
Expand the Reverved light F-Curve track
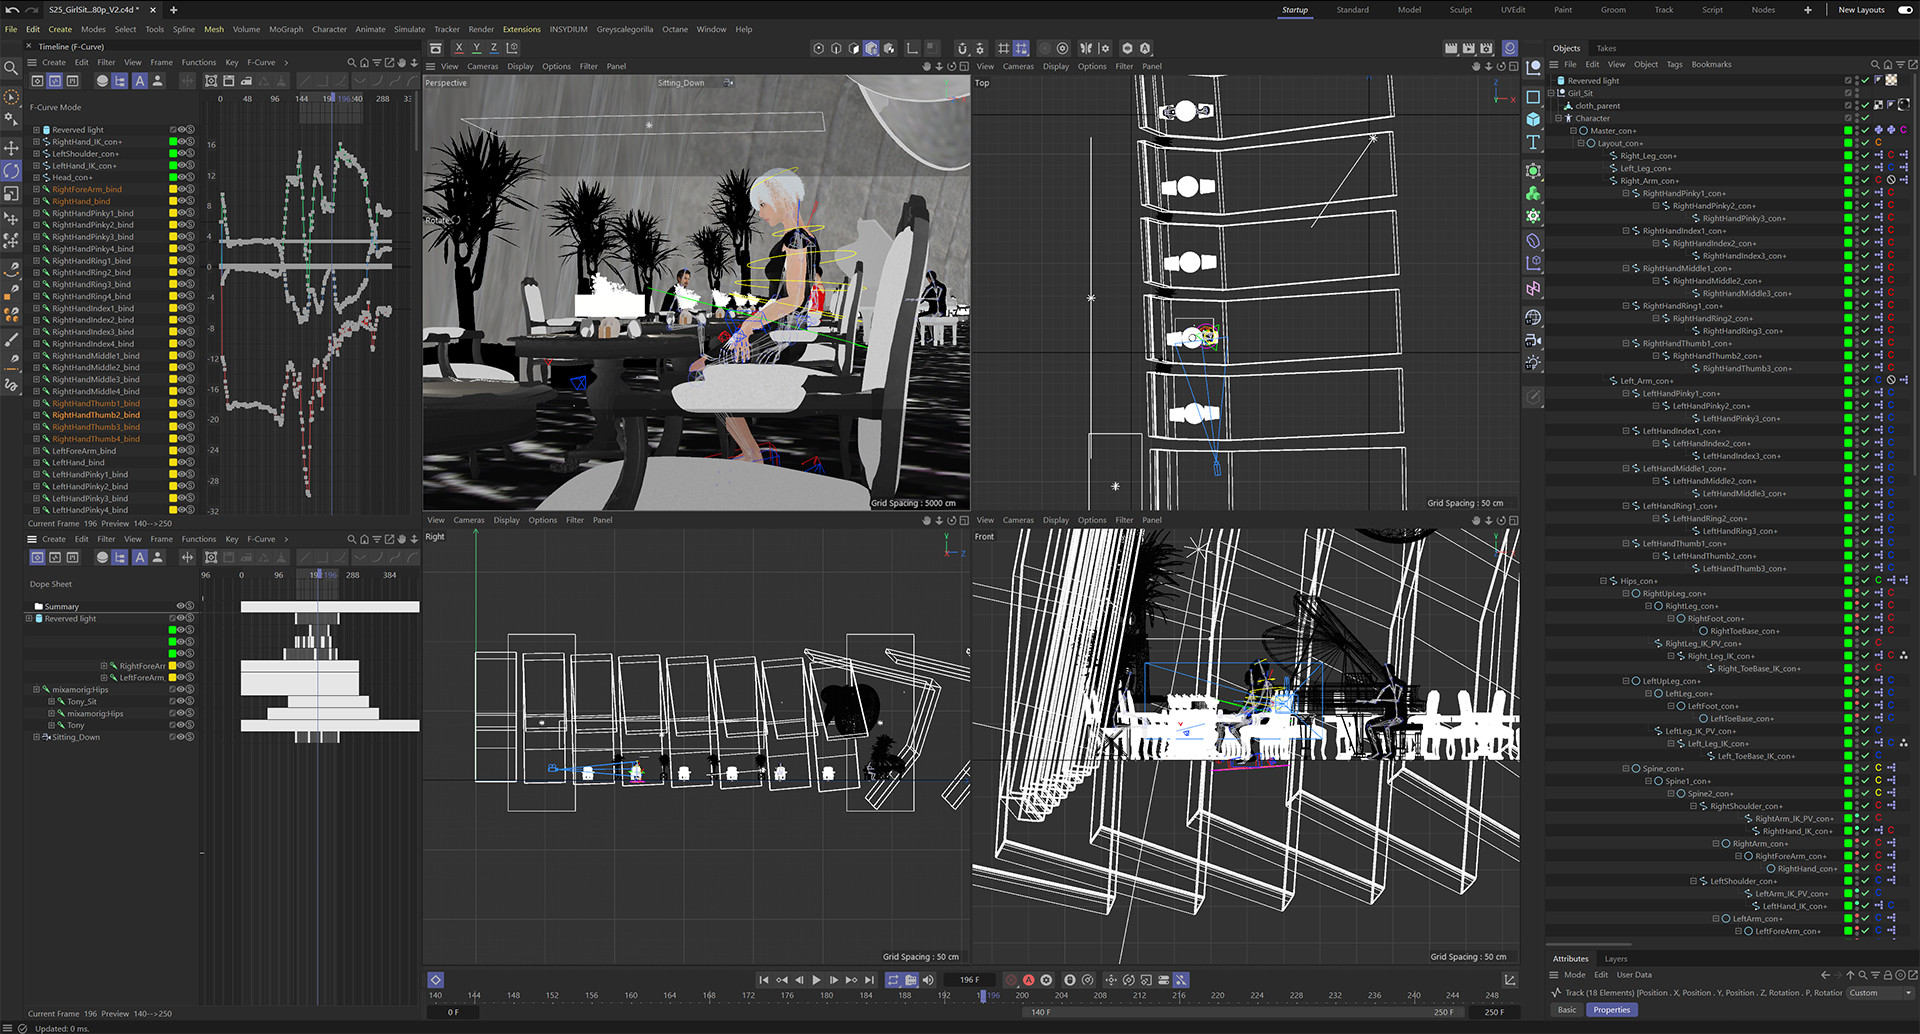tap(36, 130)
